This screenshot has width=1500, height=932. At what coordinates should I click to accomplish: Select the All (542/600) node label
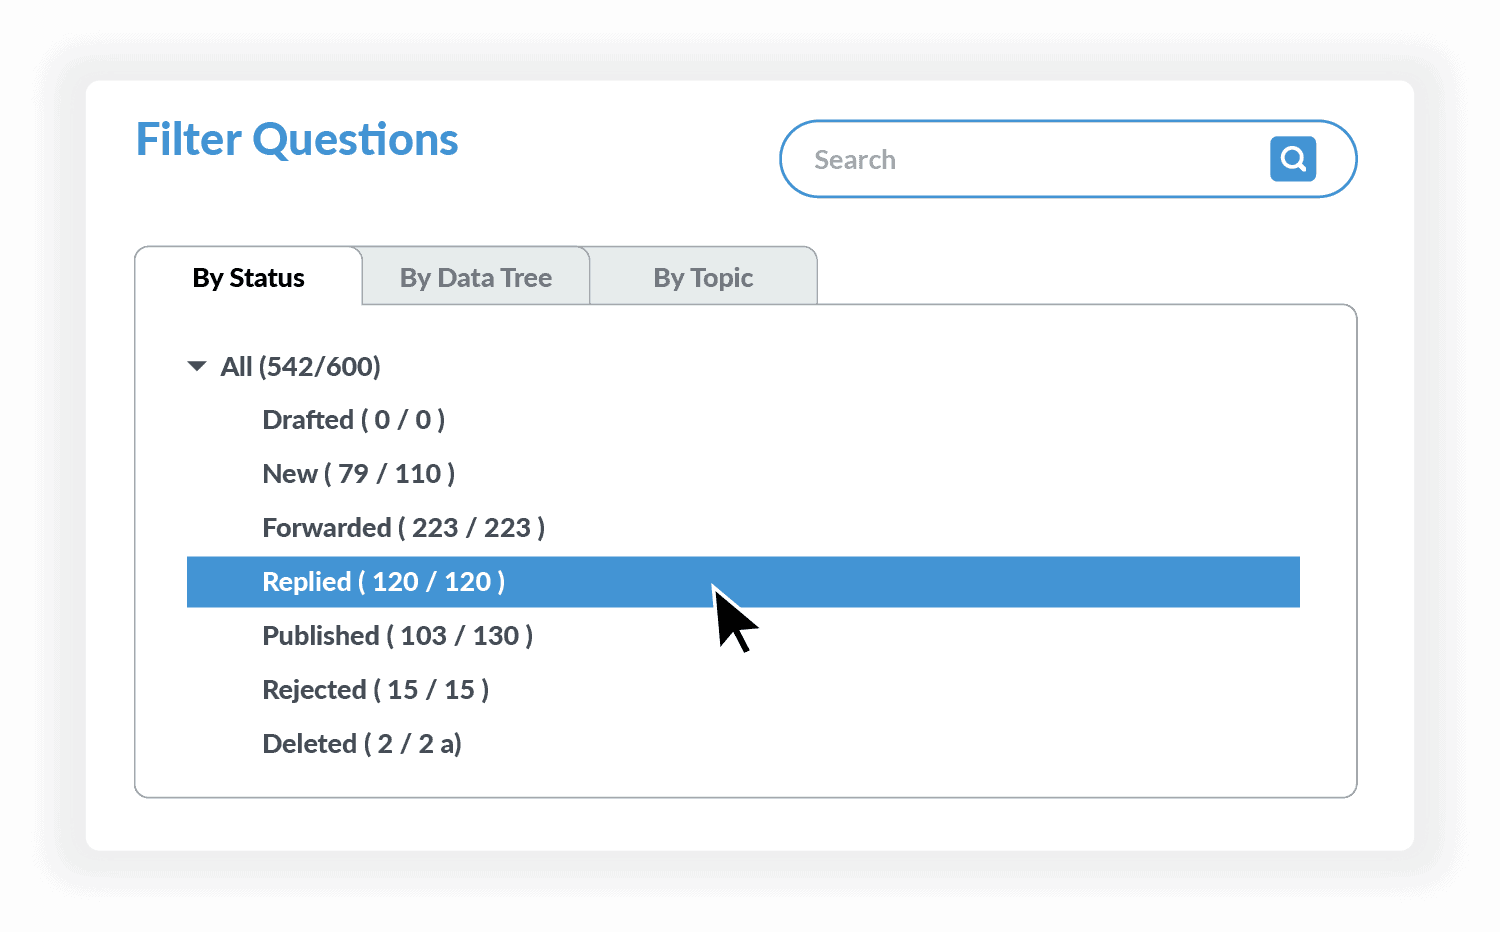(x=300, y=367)
